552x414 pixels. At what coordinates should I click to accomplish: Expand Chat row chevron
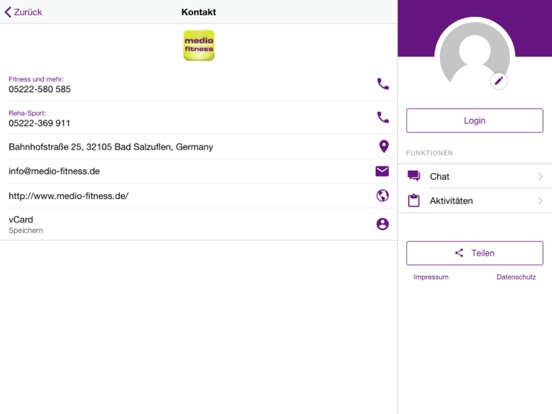540,176
